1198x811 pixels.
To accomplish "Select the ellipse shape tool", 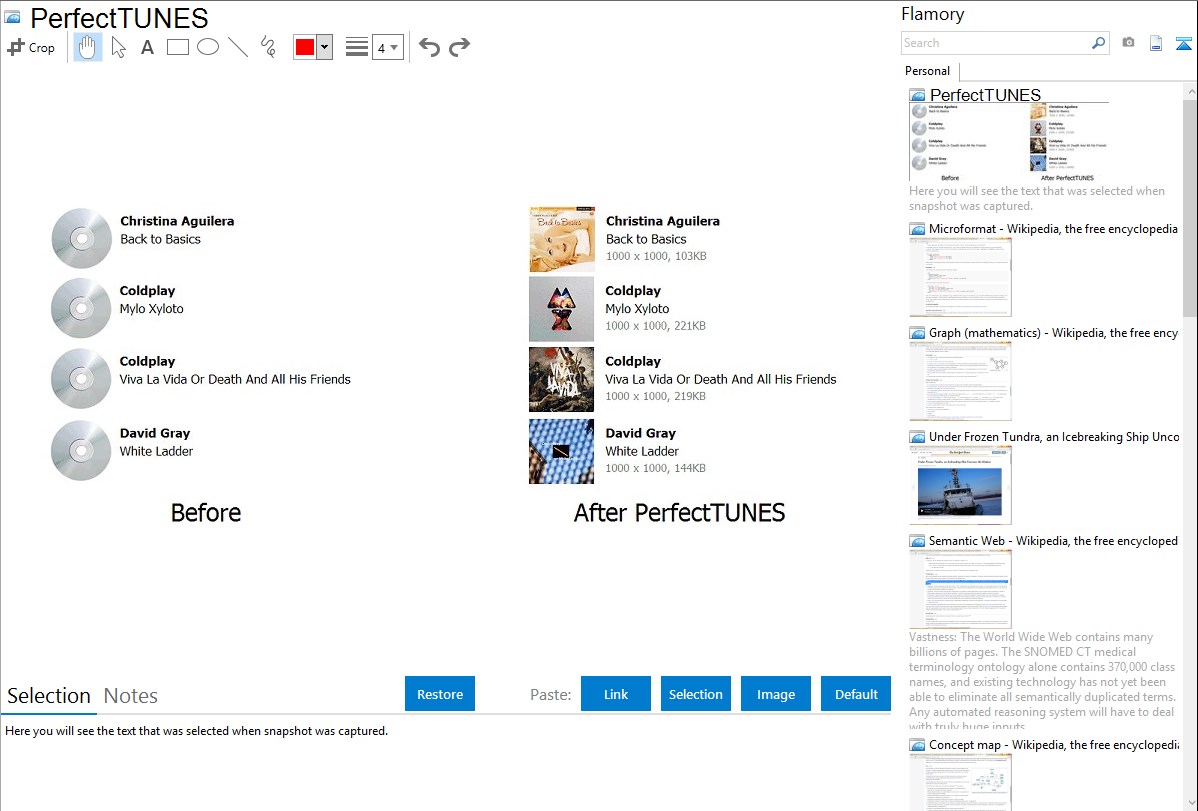I will (208, 47).
